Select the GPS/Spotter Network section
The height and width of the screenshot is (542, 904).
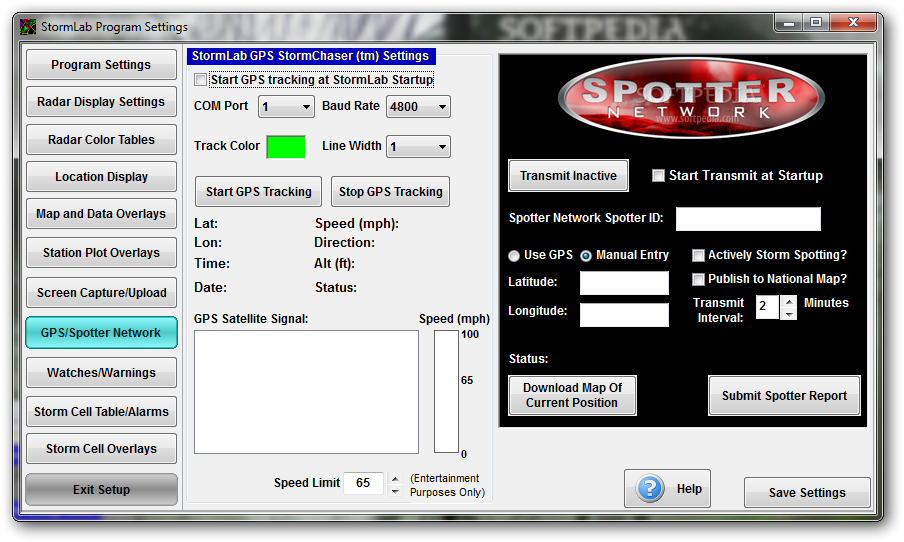(101, 333)
